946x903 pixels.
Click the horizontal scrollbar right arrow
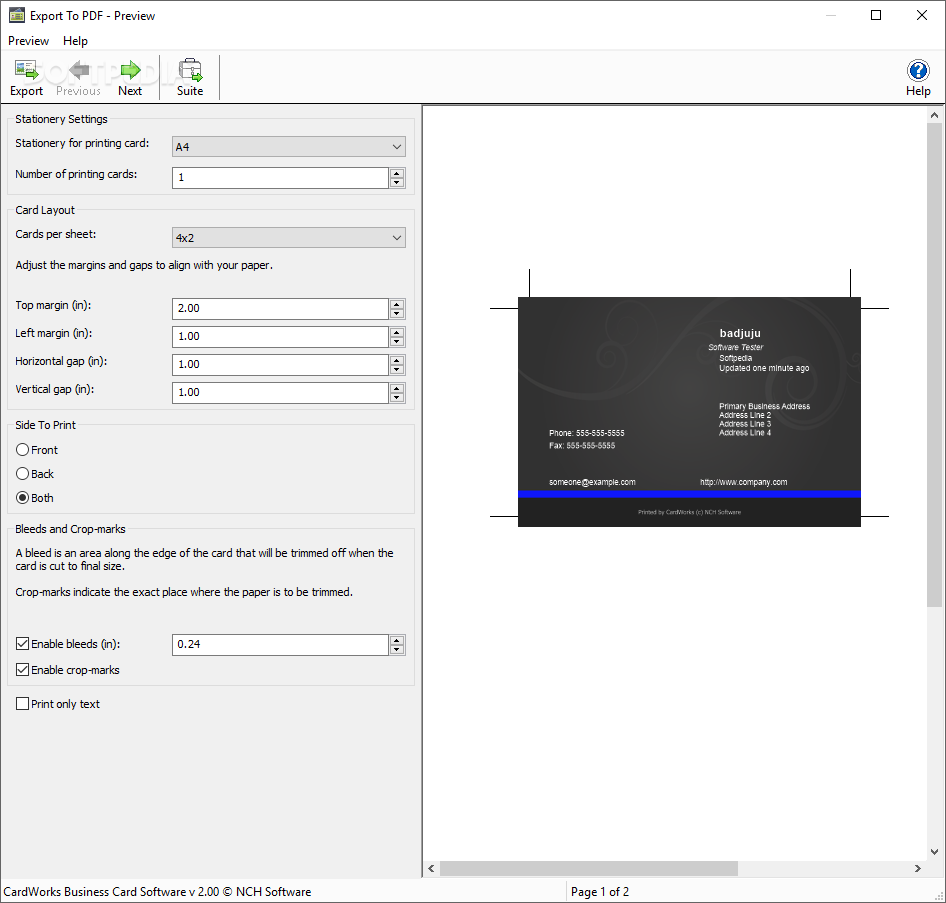[x=918, y=869]
